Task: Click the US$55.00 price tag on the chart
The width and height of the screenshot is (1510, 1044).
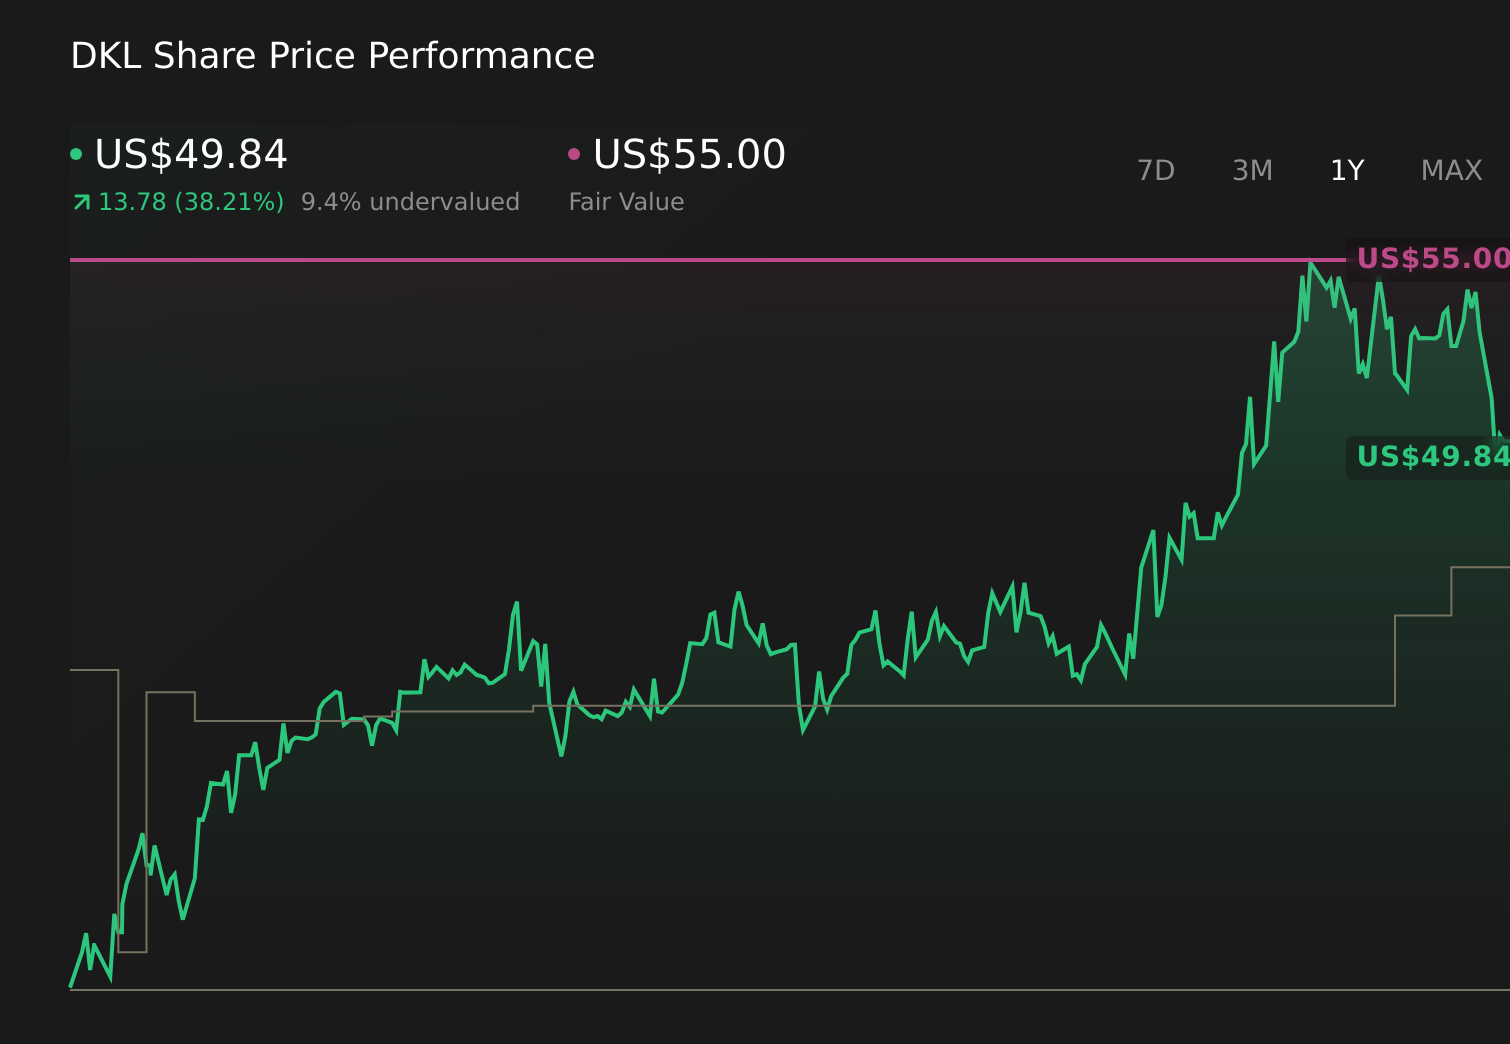Action: (x=1428, y=258)
